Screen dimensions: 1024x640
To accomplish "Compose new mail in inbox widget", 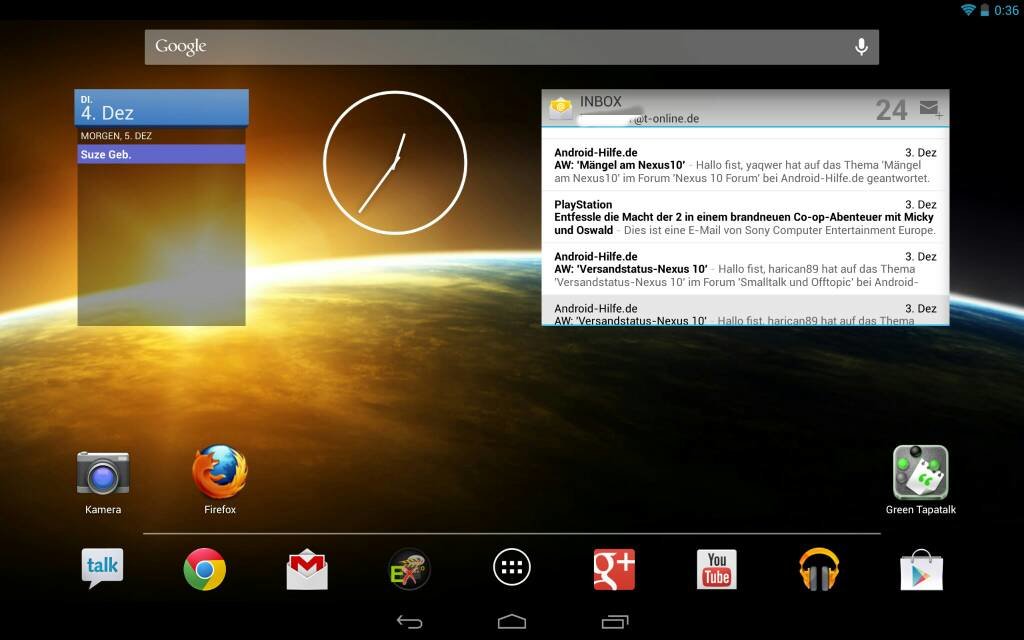I will (930, 108).
